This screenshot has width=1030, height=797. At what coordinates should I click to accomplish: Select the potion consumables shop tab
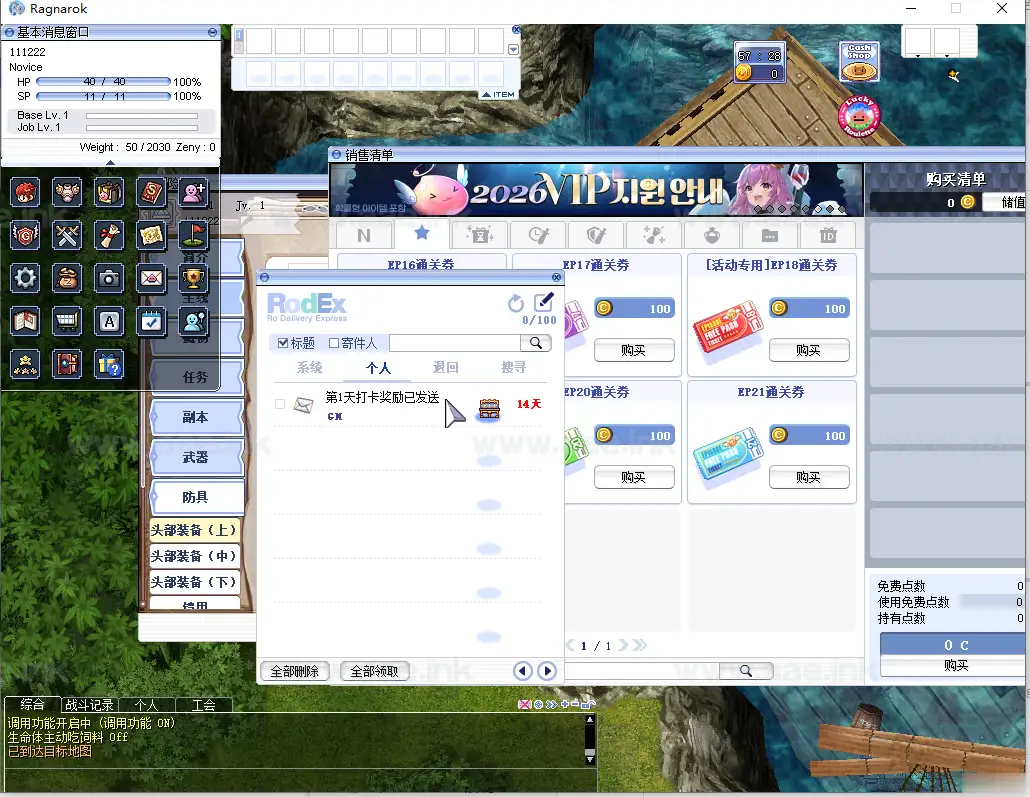click(x=712, y=235)
